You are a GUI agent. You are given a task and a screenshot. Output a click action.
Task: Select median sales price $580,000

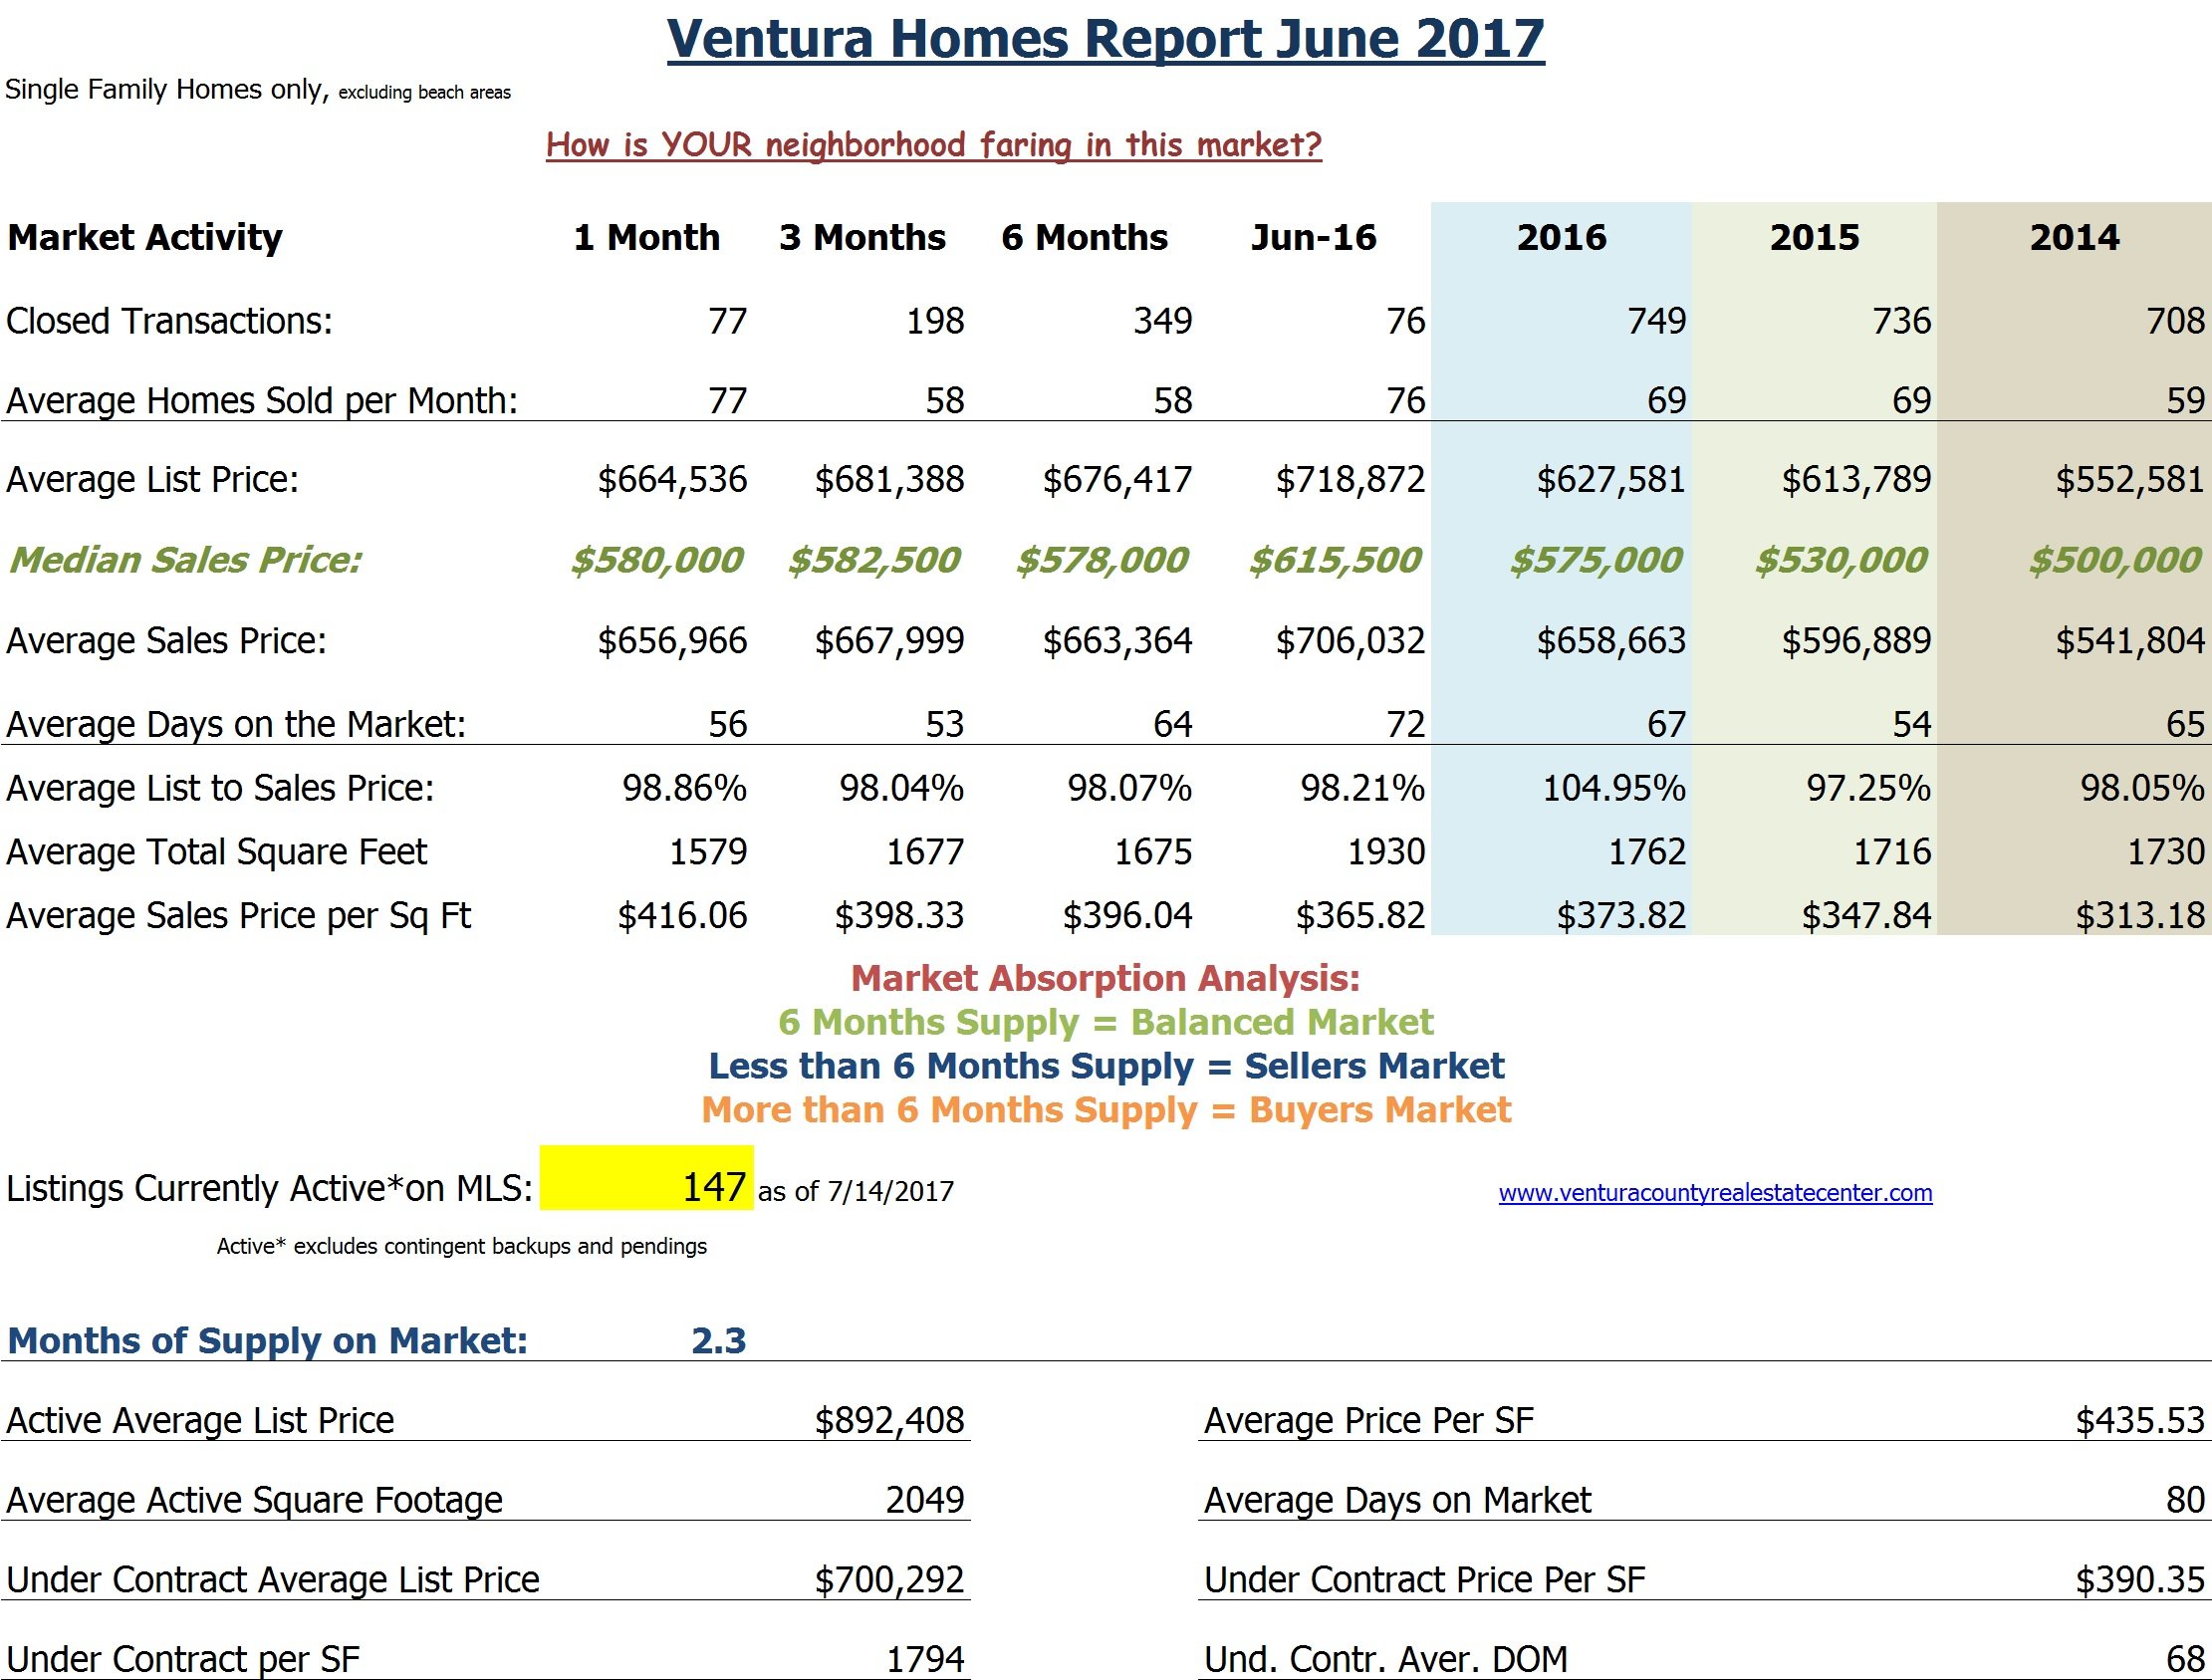pyautogui.click(x=657, y=560)
